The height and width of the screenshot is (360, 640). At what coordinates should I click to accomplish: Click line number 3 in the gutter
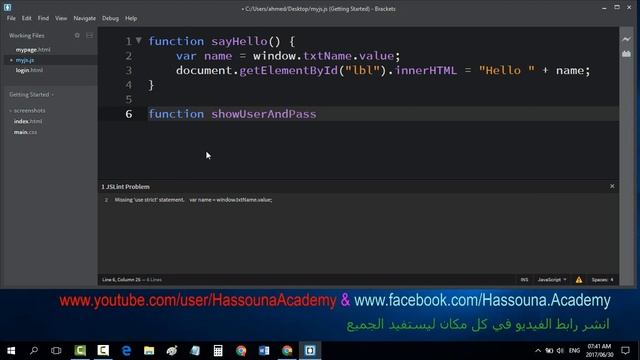pyautogui.click(x=129, y=71)
